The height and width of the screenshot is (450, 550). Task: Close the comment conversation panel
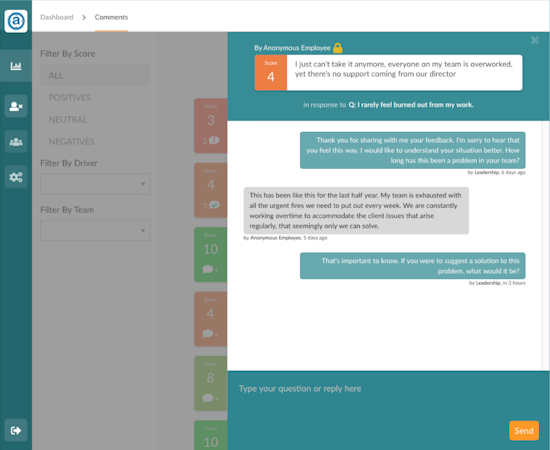[535, 40]
